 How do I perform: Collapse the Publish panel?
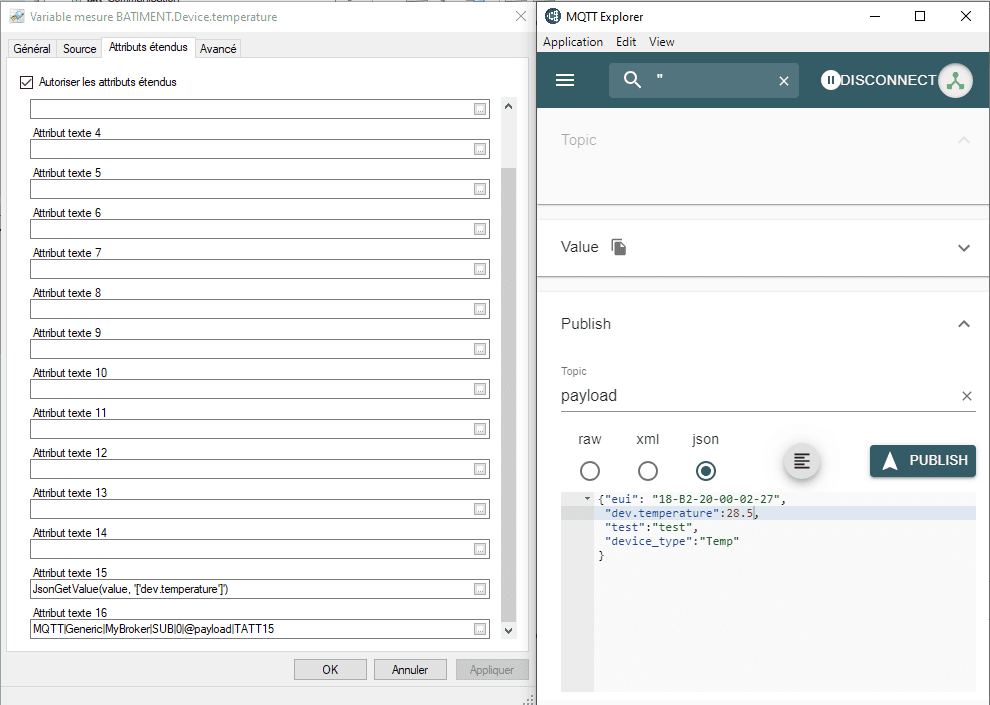pyautogui.click(x=964, y=324)
